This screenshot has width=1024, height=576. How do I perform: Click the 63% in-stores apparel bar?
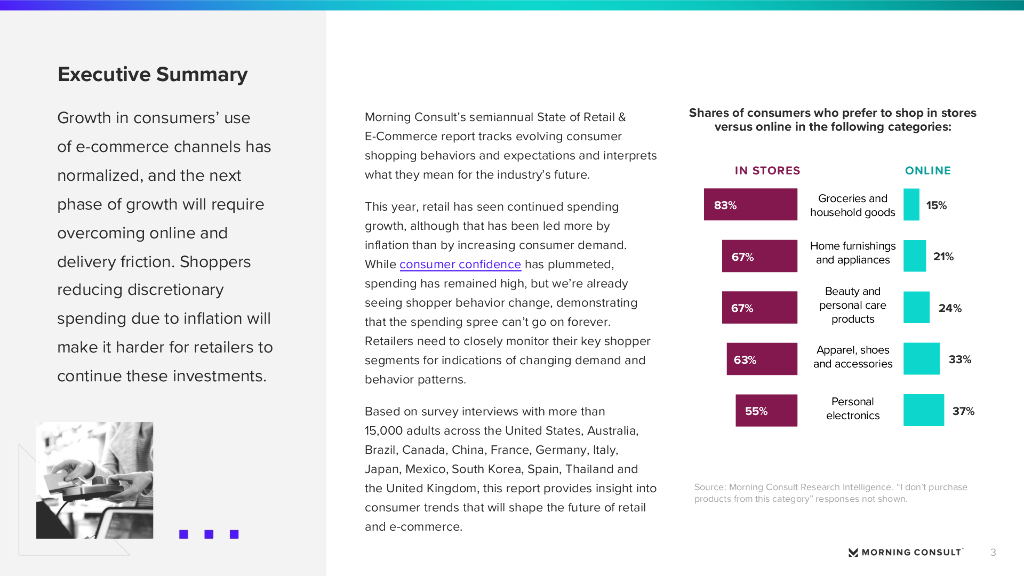point(761,359)
